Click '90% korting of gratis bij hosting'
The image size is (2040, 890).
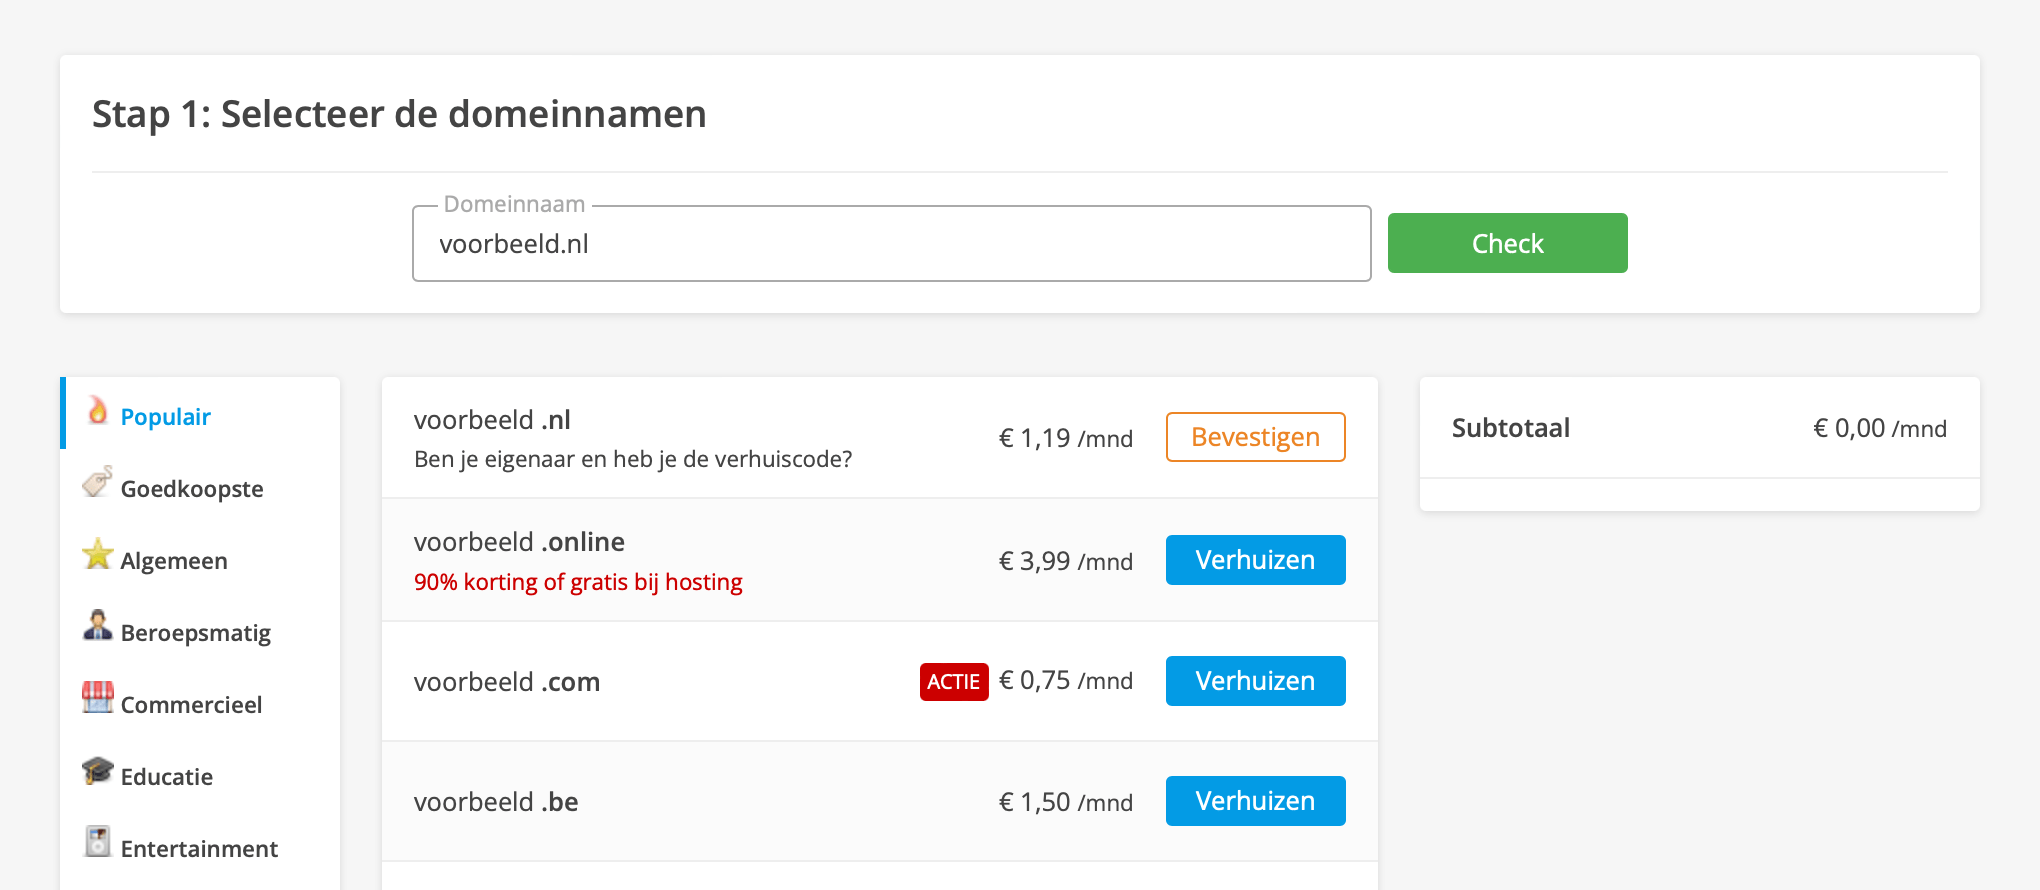(578, 582)
